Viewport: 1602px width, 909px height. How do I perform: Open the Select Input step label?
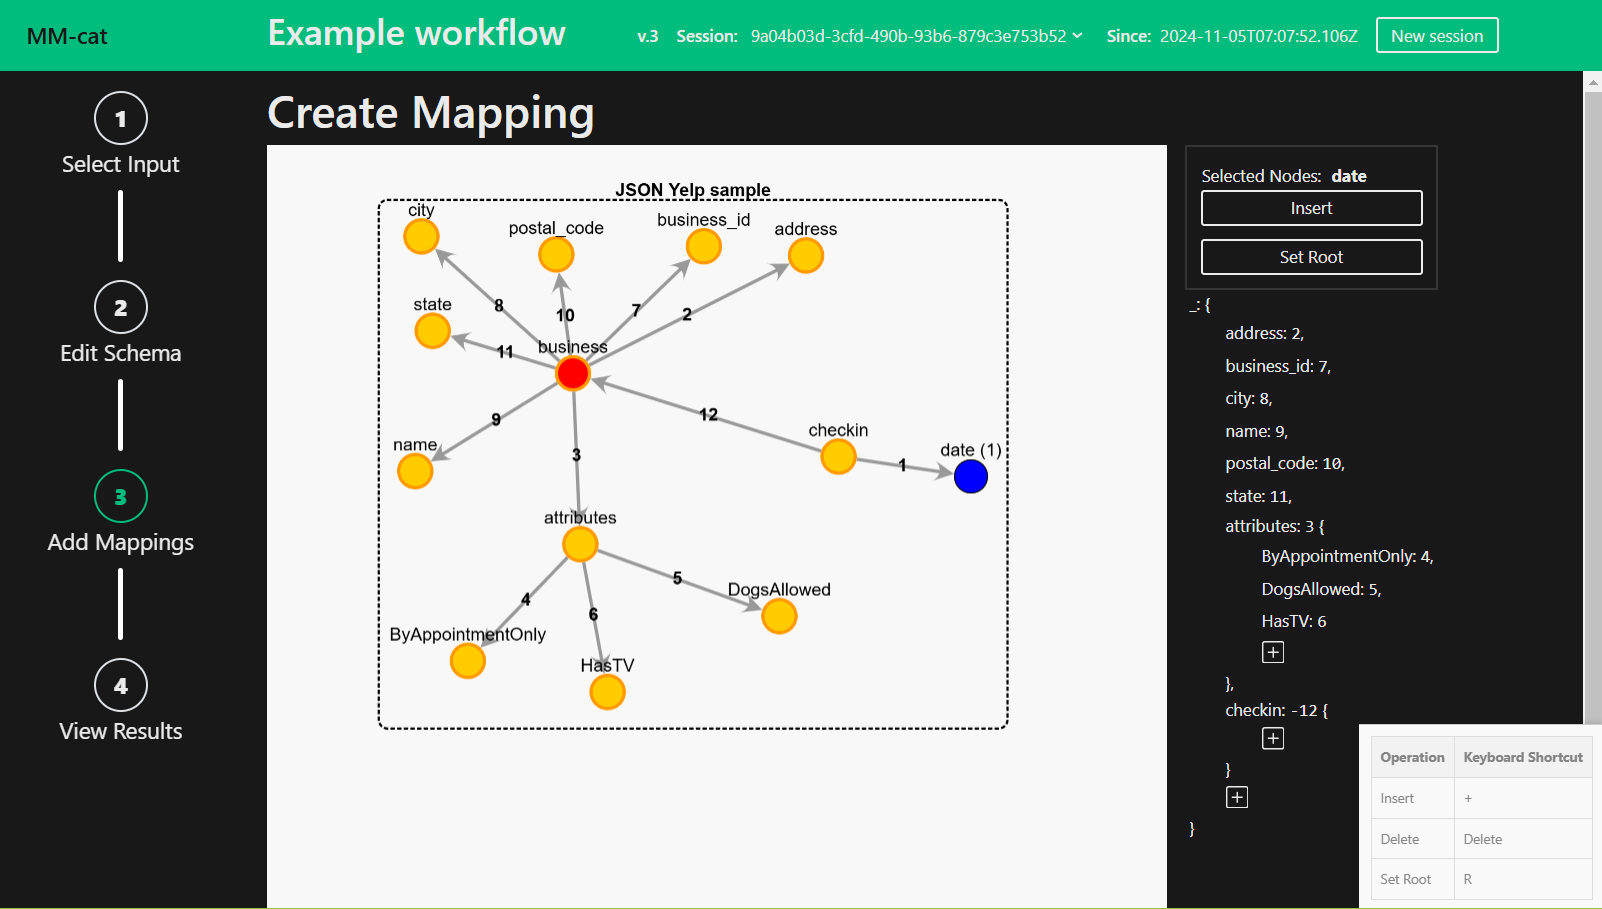pyautogui.click(x=121, y=164)
